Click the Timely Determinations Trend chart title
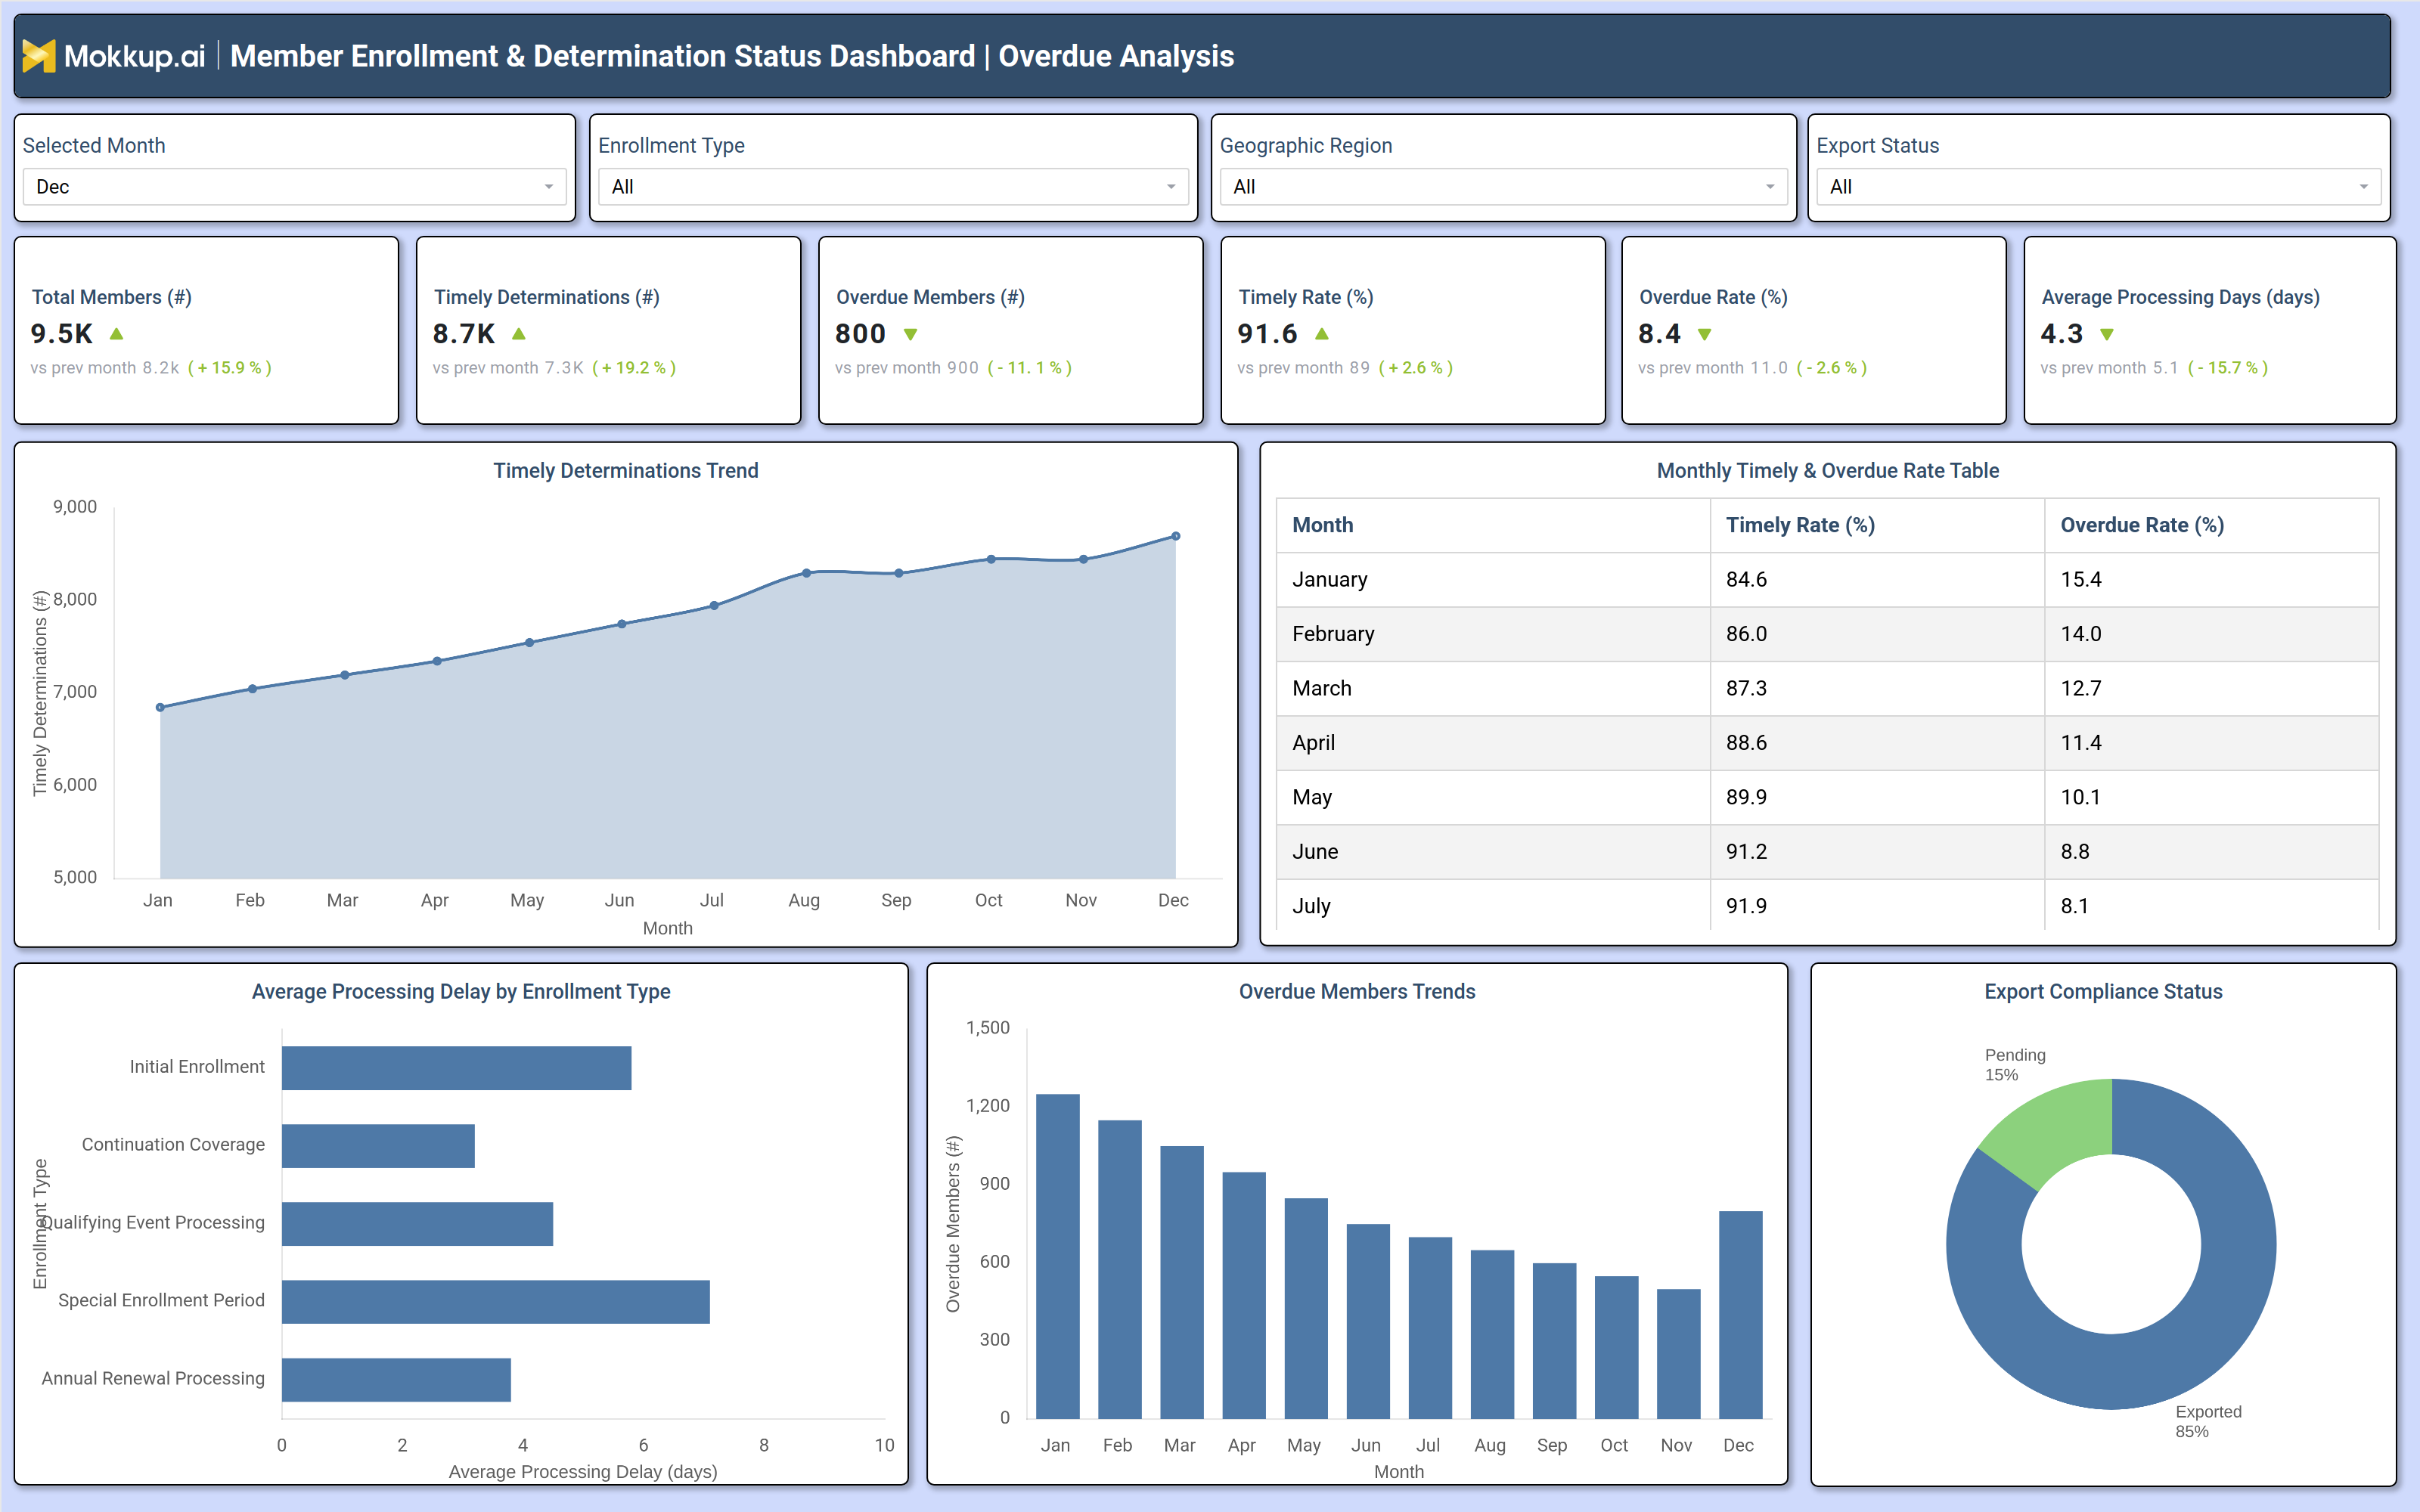Viewport: 2420px width, 1512px height. click(626, 471)
